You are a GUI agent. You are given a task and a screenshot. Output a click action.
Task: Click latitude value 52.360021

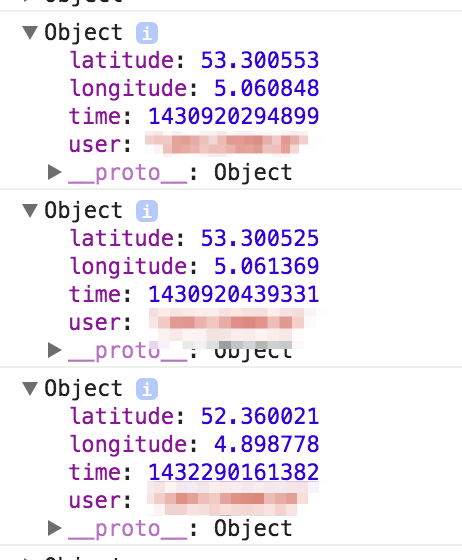(260, 416)
